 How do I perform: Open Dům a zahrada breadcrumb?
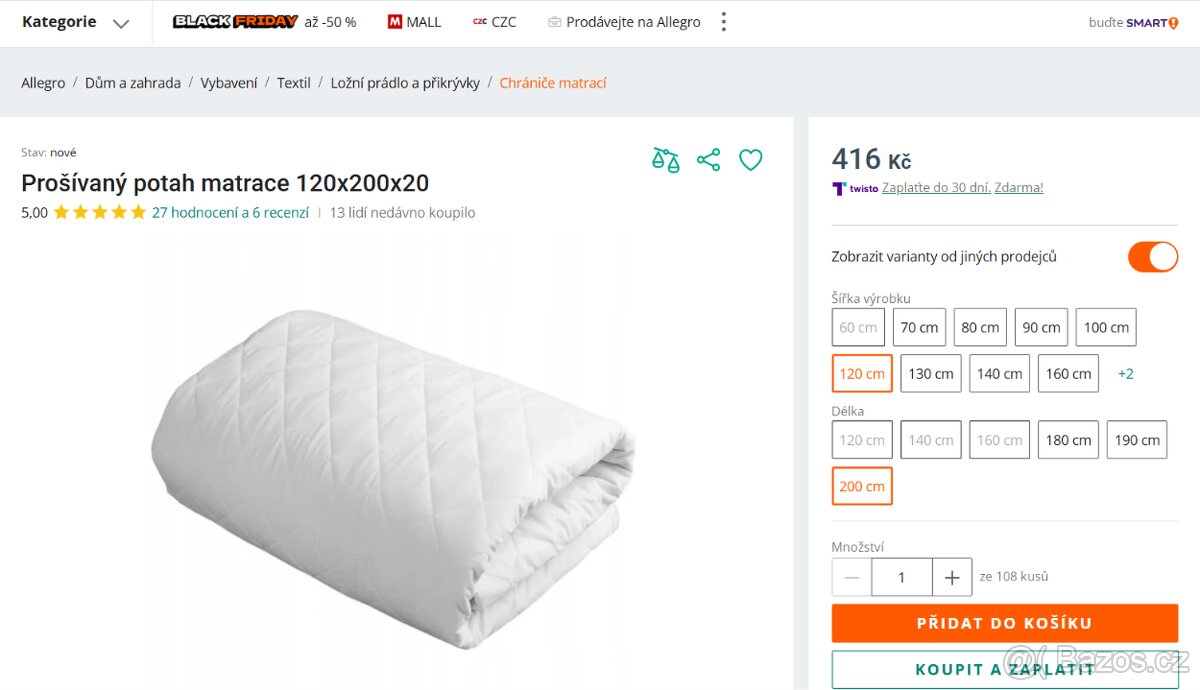(x=133, y=83)
